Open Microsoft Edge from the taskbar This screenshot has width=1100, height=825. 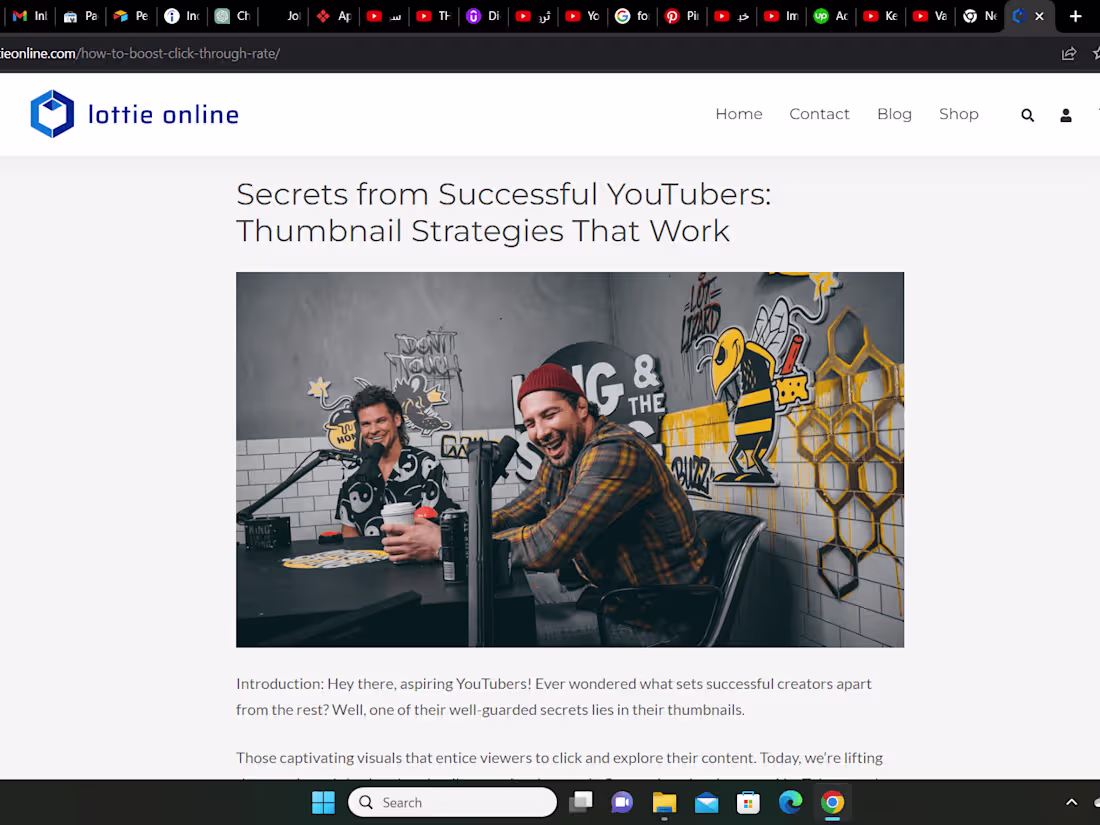click(790, 802)
